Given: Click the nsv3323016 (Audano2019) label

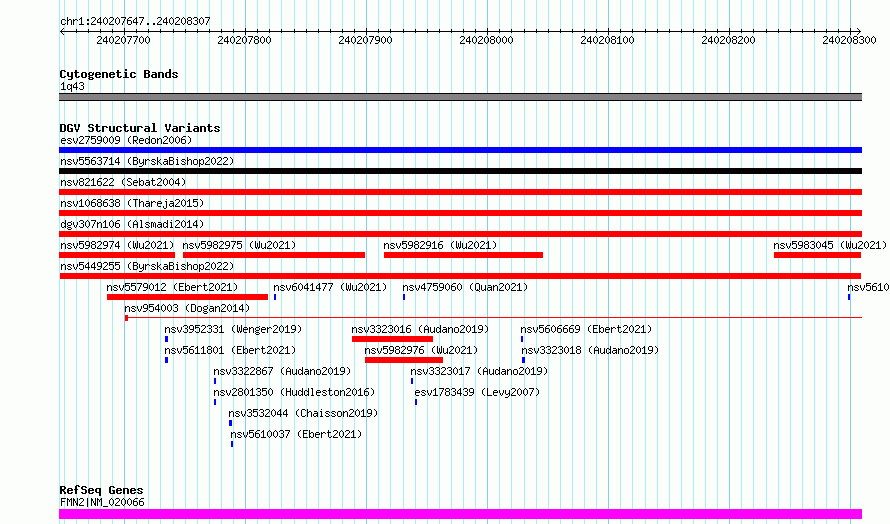Looking at the screenshot, I should (420, 329).
